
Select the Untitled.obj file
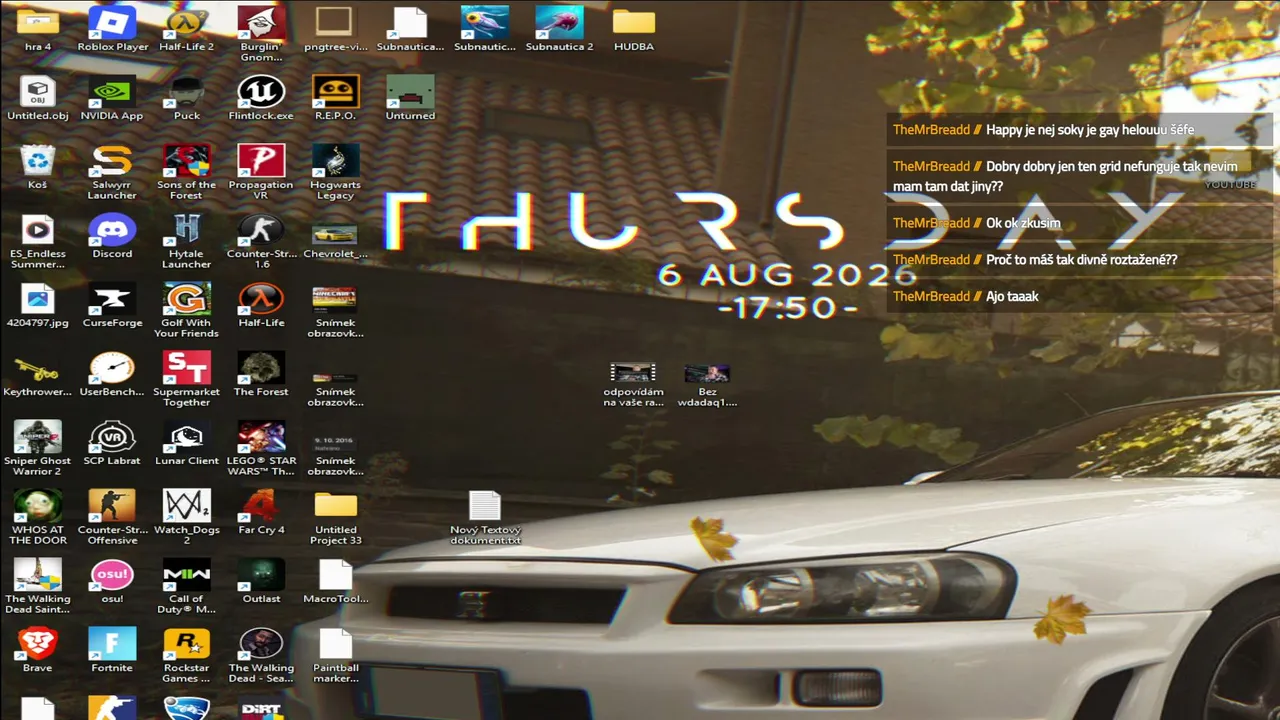[38, 98]
